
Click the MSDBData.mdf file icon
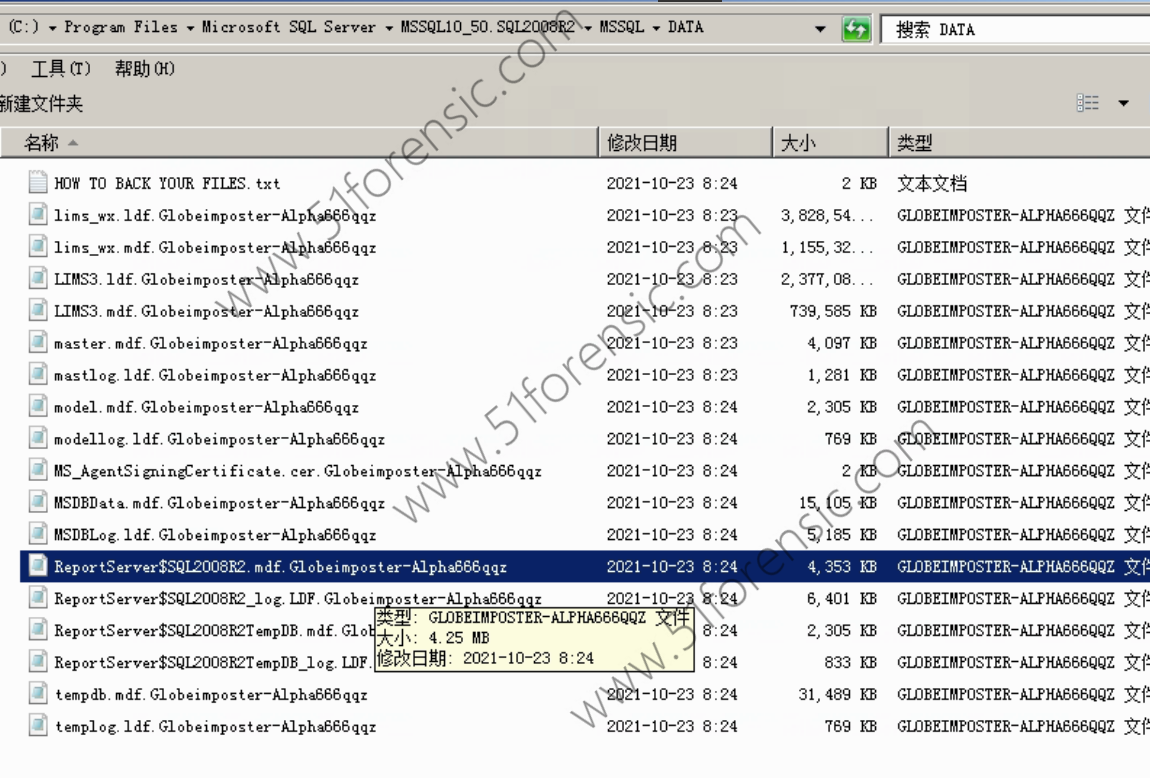pos(38,503)
